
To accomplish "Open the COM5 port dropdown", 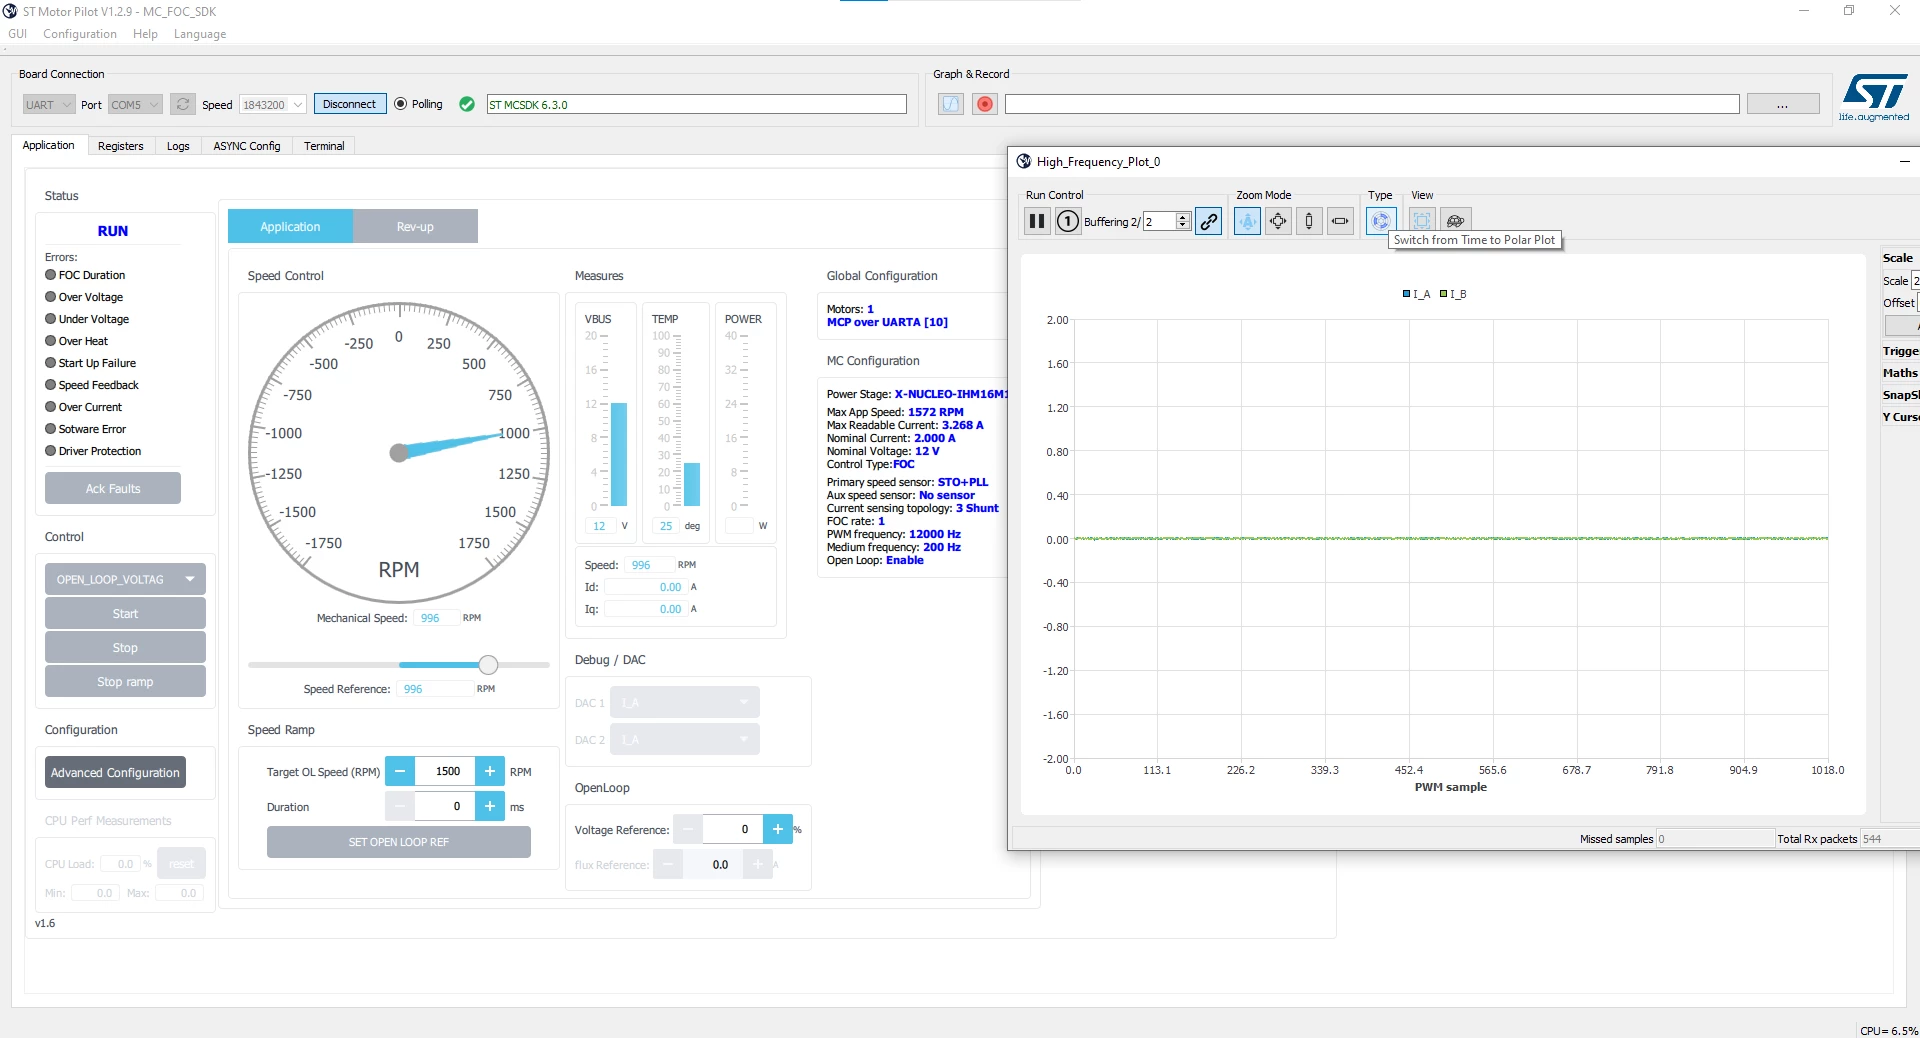I will (135, 104).
